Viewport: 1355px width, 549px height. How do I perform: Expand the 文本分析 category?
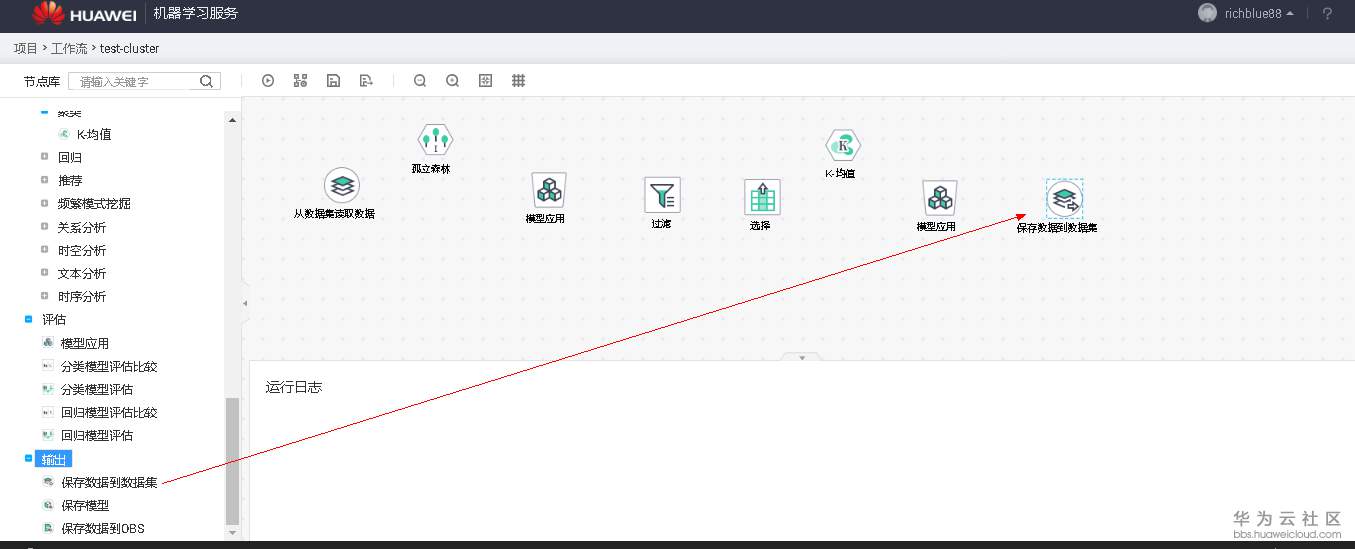click(x=44, y=273)
